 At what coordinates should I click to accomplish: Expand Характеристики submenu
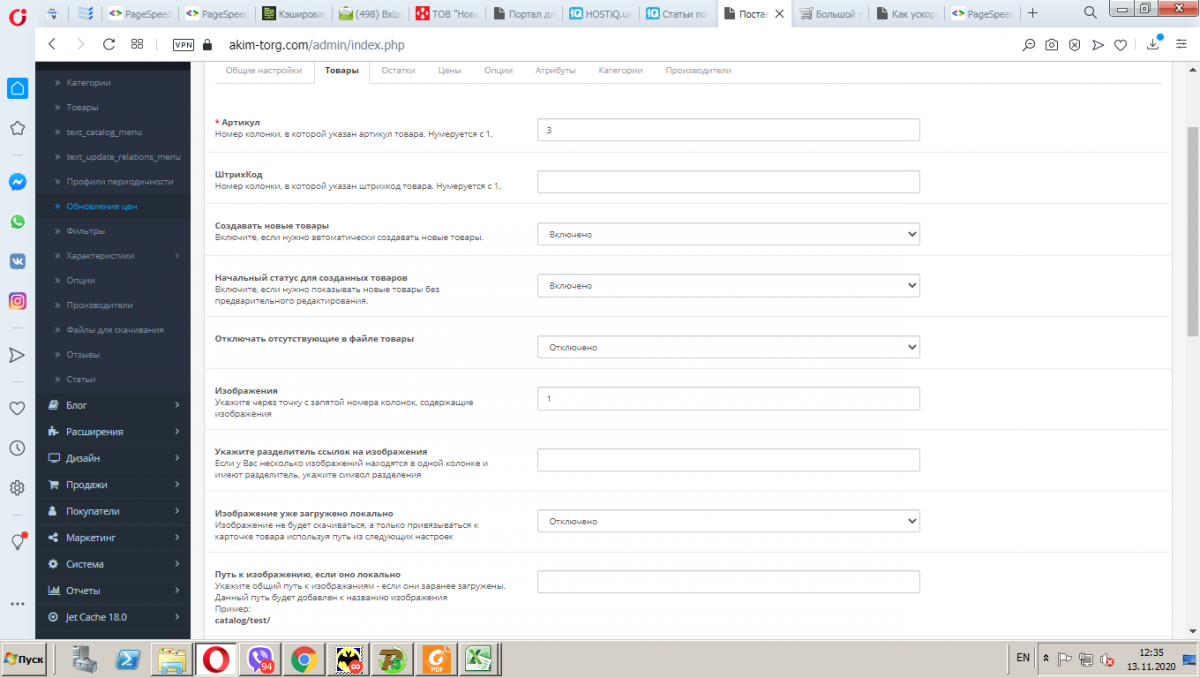(x=113, y=256)
